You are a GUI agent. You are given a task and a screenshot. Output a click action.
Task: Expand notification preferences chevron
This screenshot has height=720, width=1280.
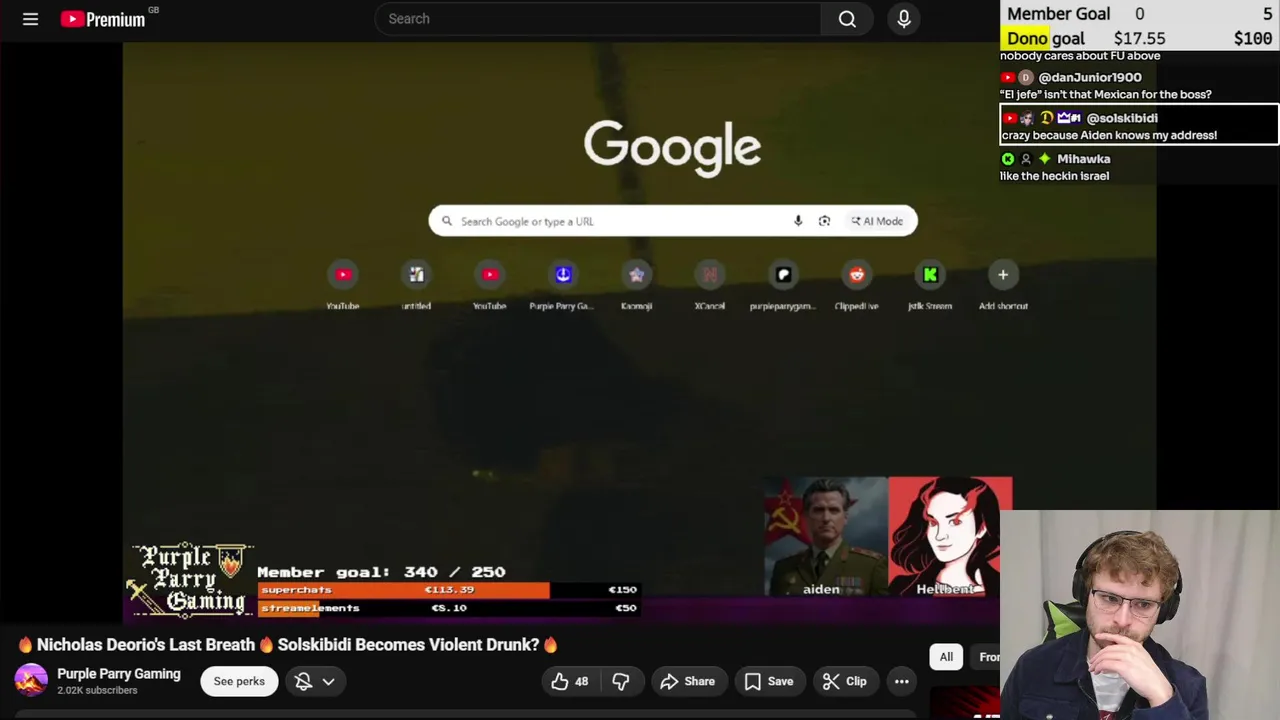tap(328, 681)
